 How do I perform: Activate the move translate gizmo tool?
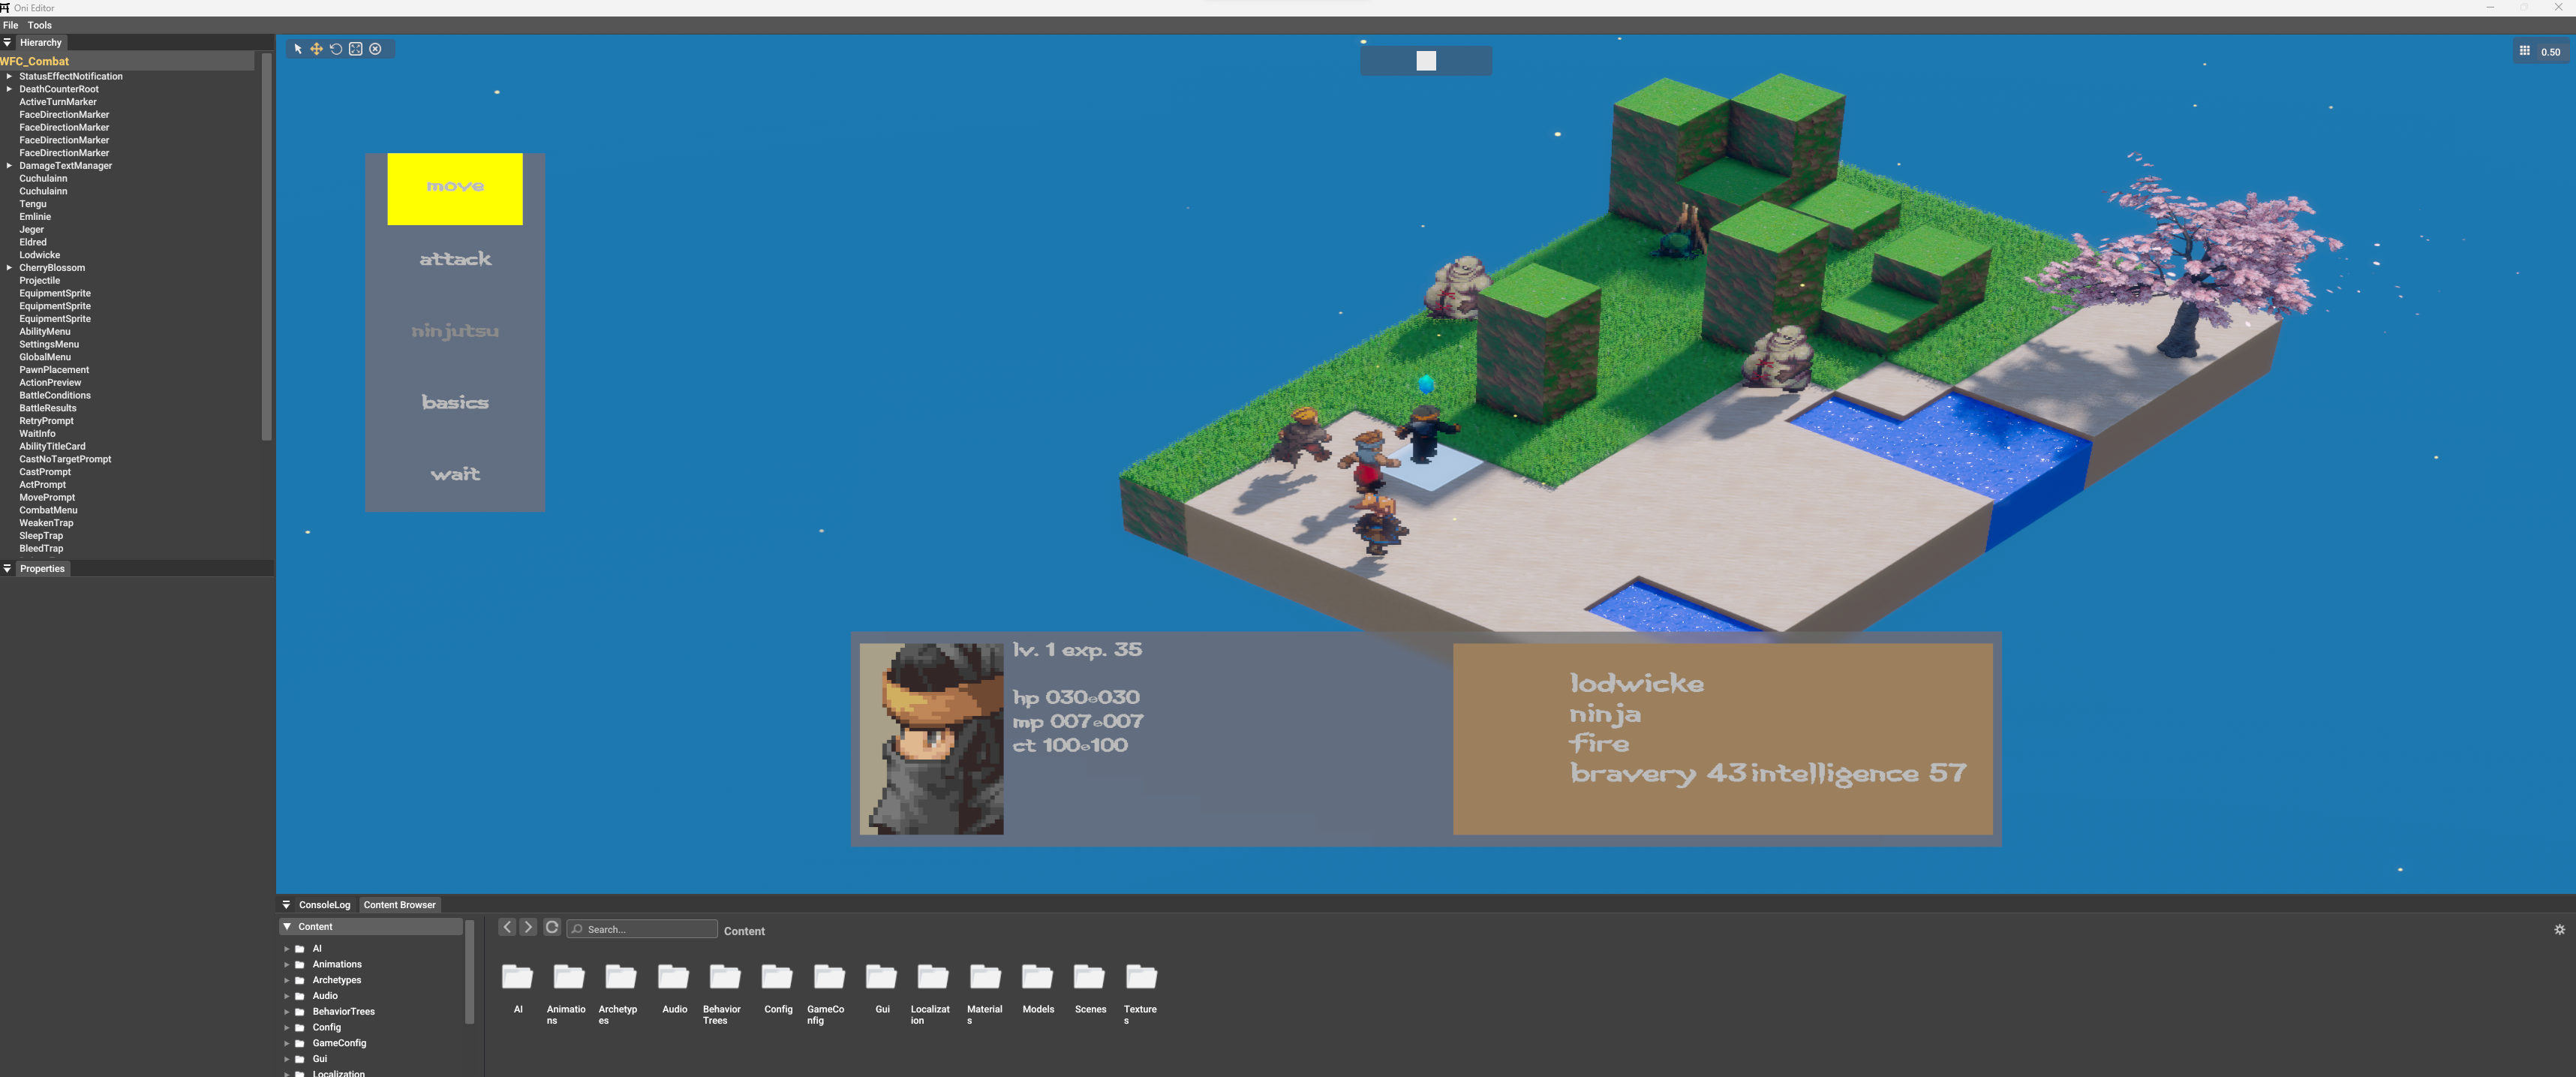pos(316,49)
